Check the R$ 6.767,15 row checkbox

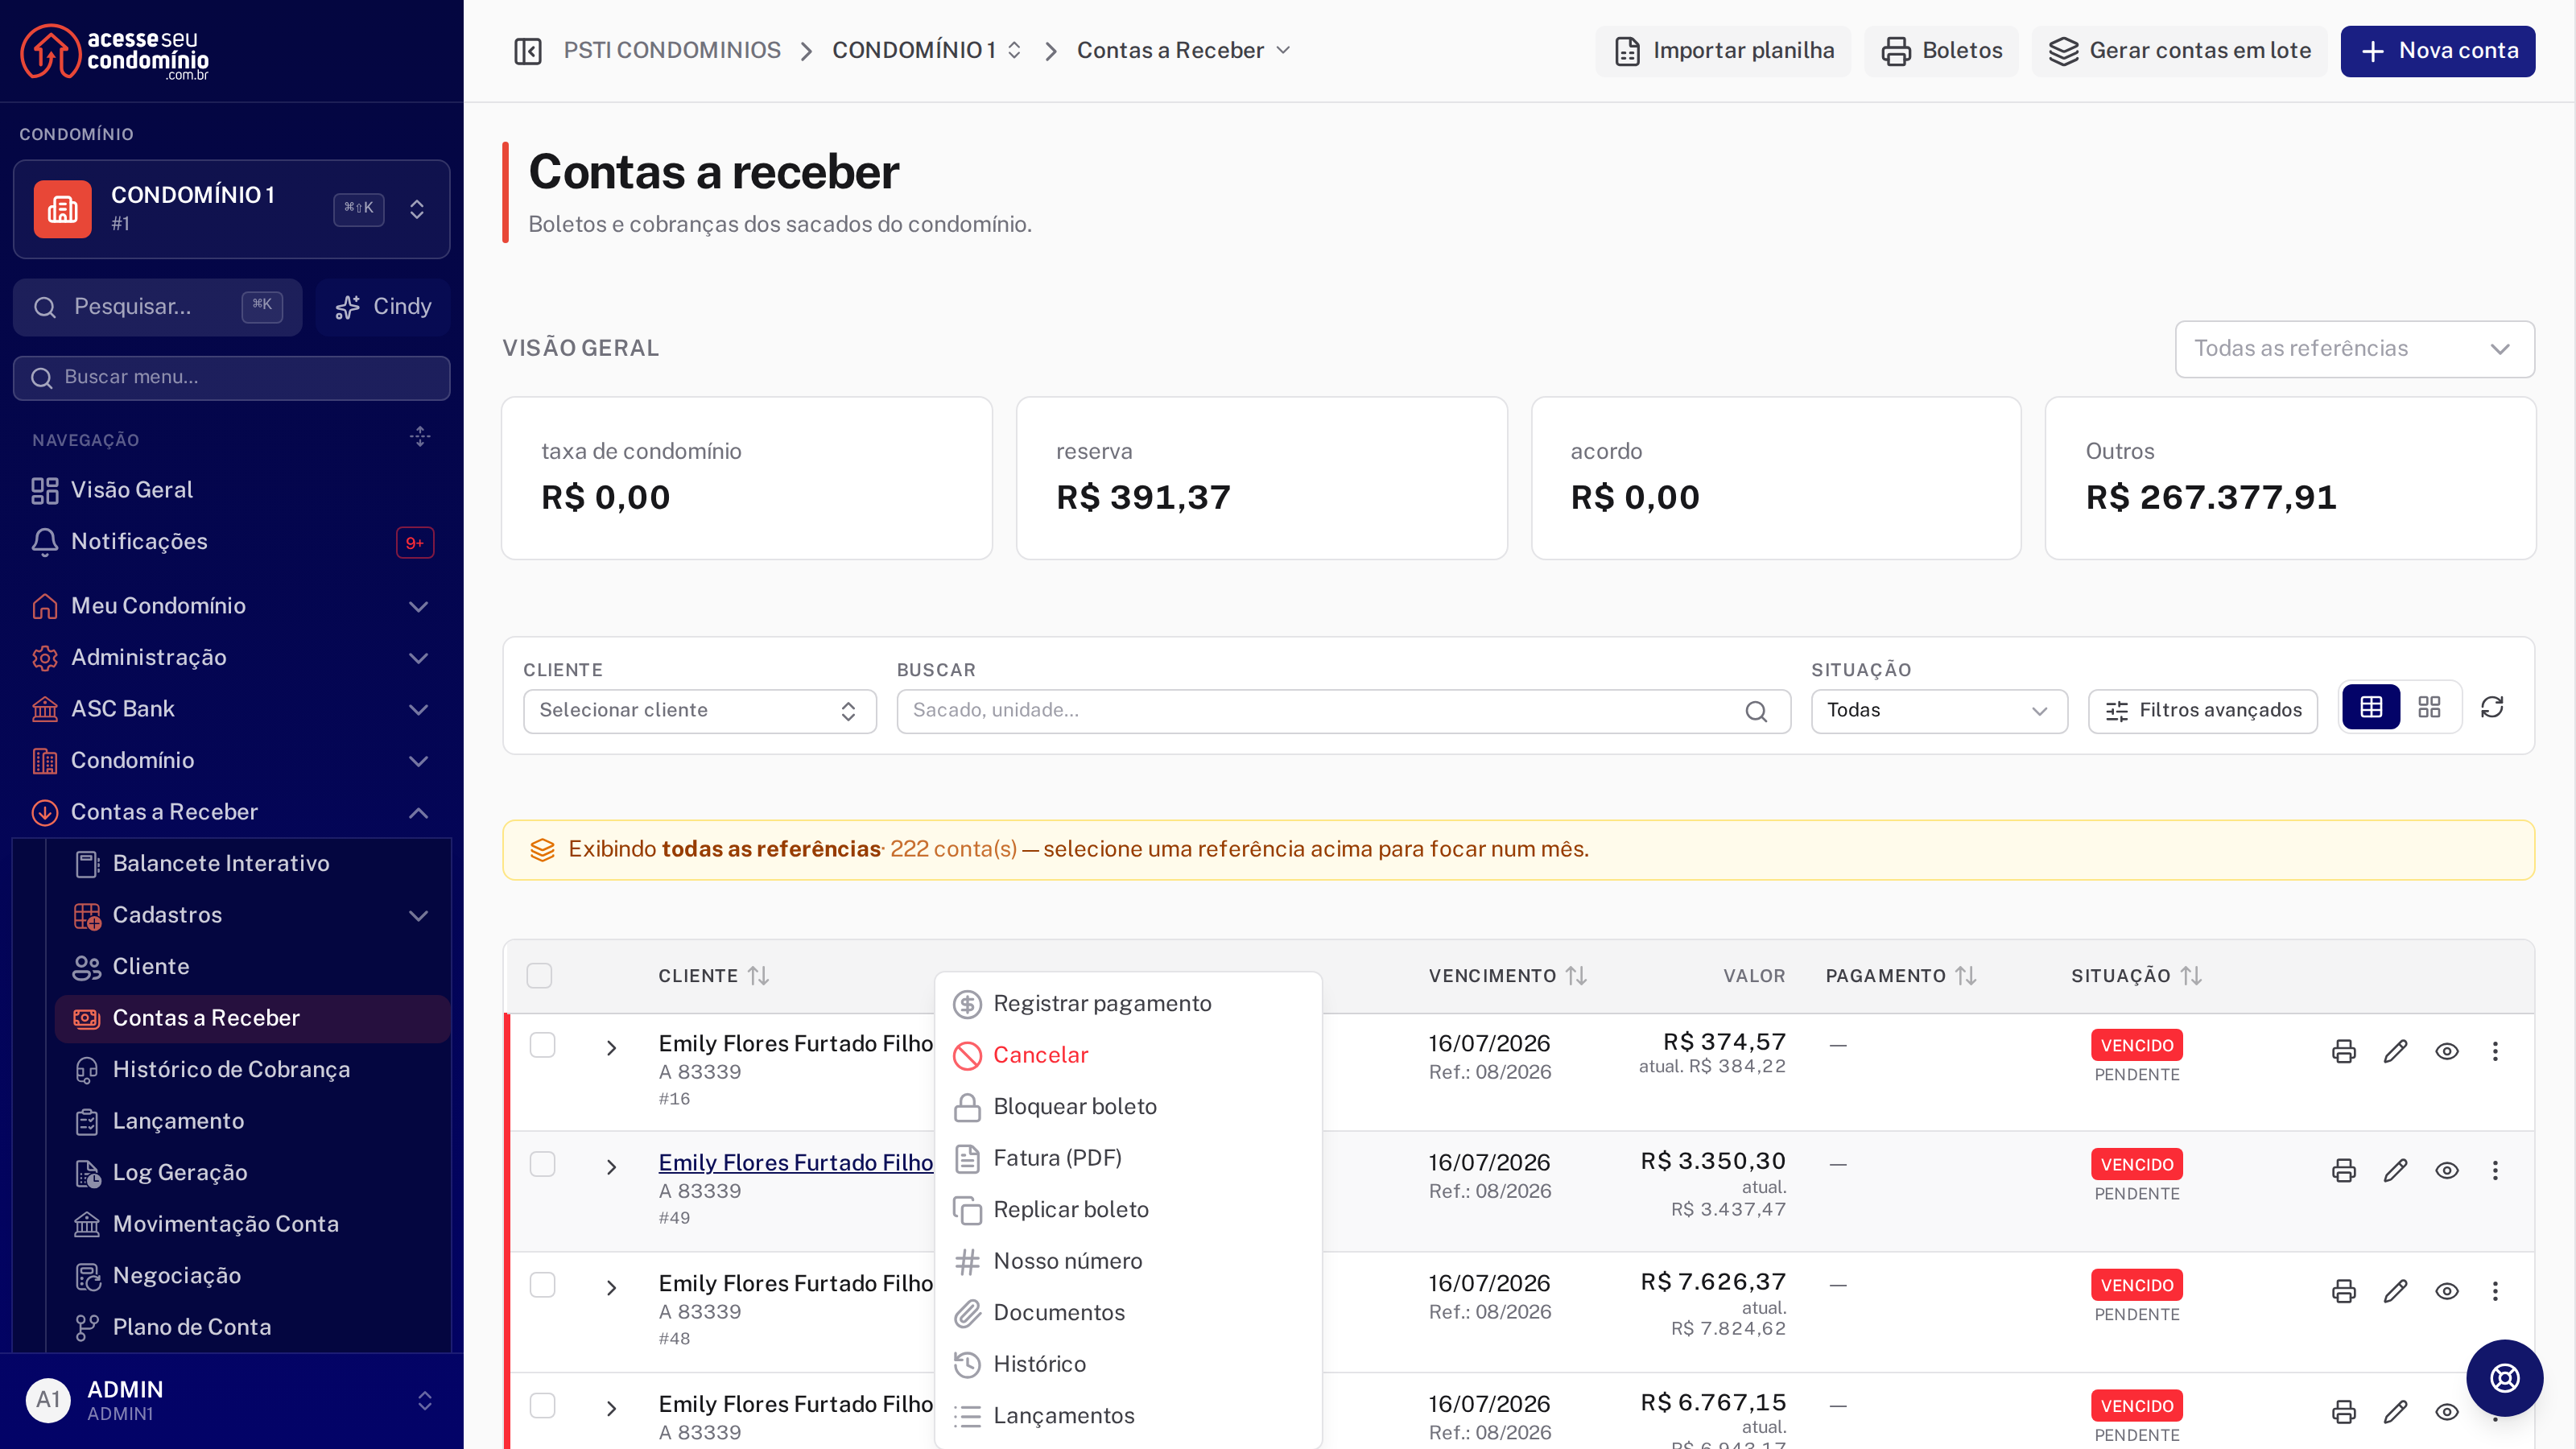click(542, 1406)
